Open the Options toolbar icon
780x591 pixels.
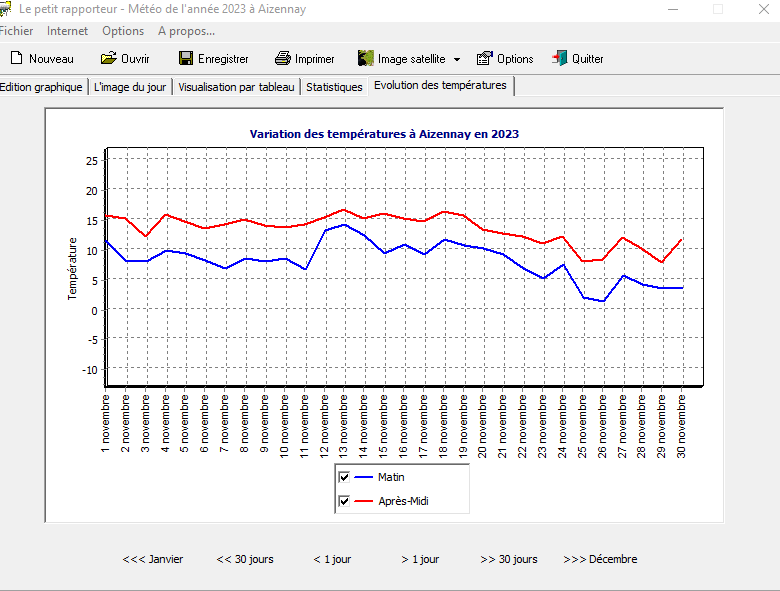(485, 58)
